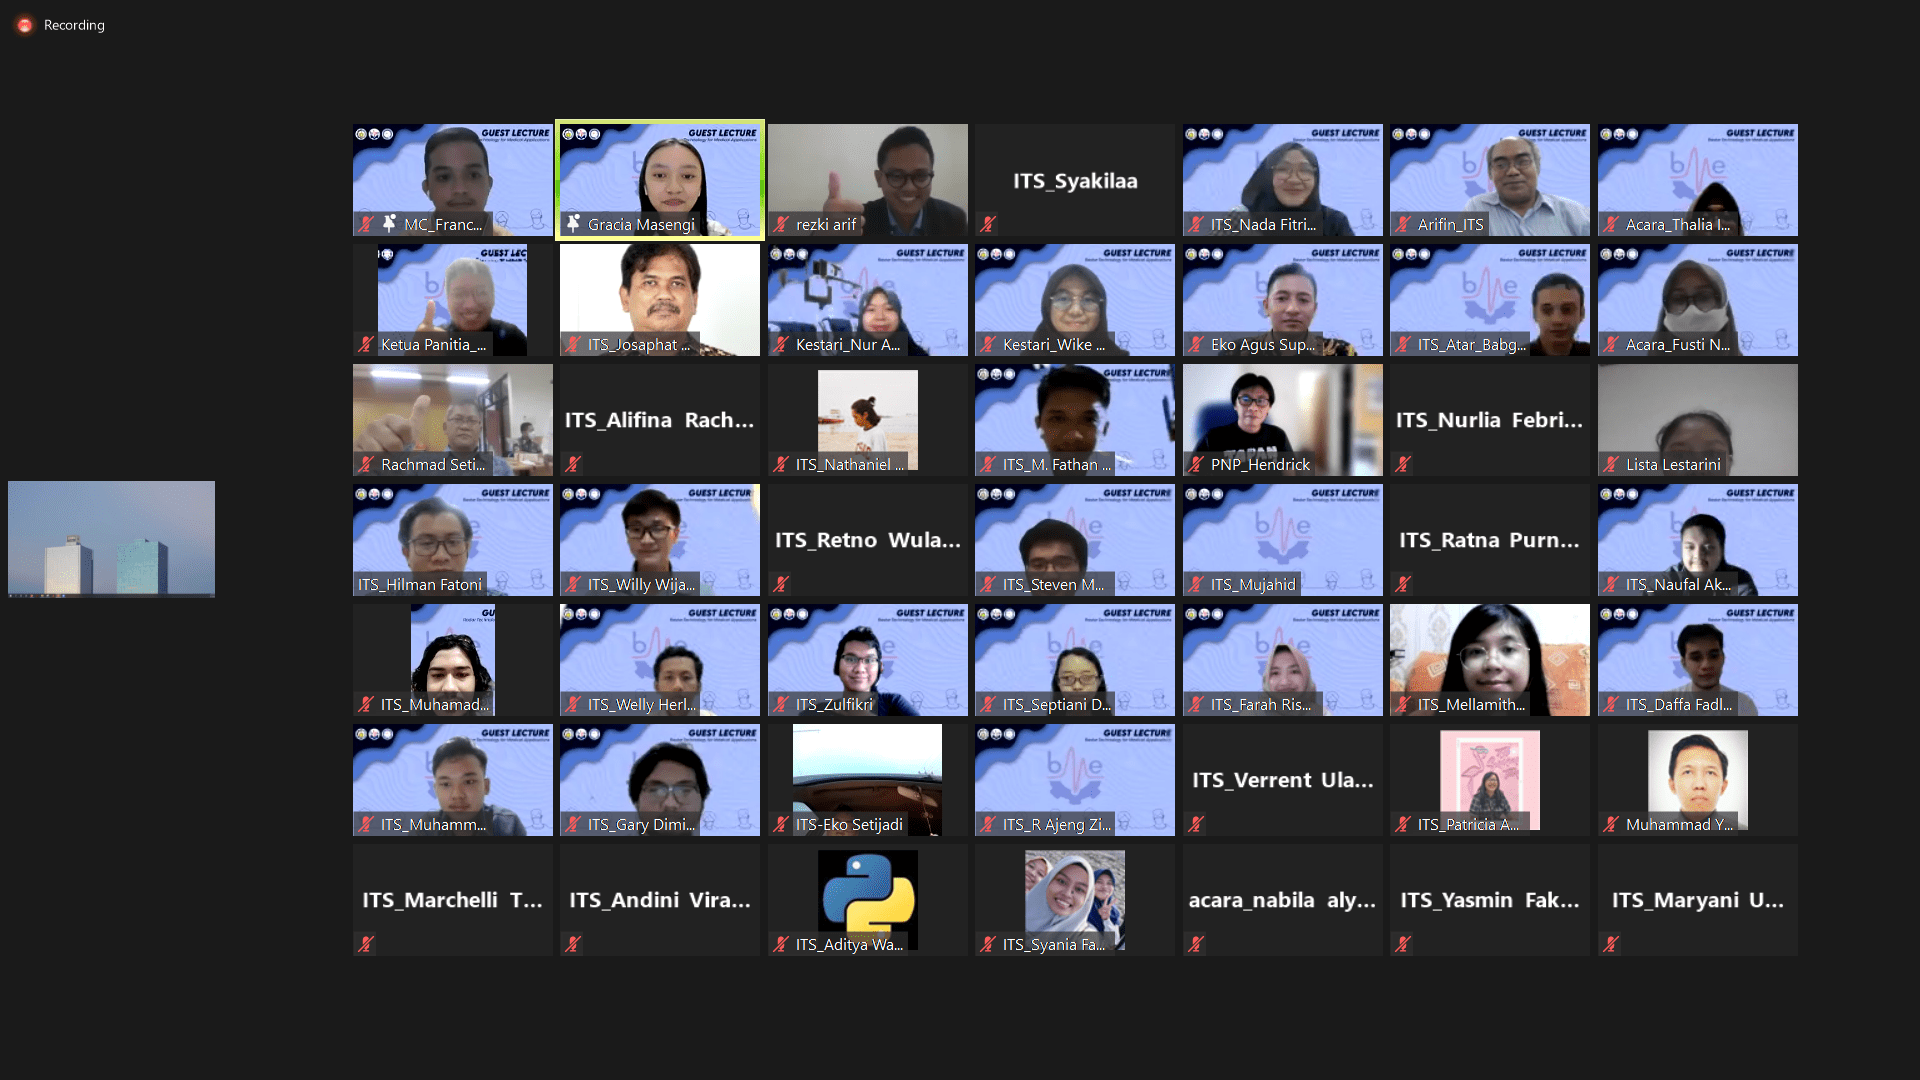Click the red Recording indicator icon

coord(25,25)
